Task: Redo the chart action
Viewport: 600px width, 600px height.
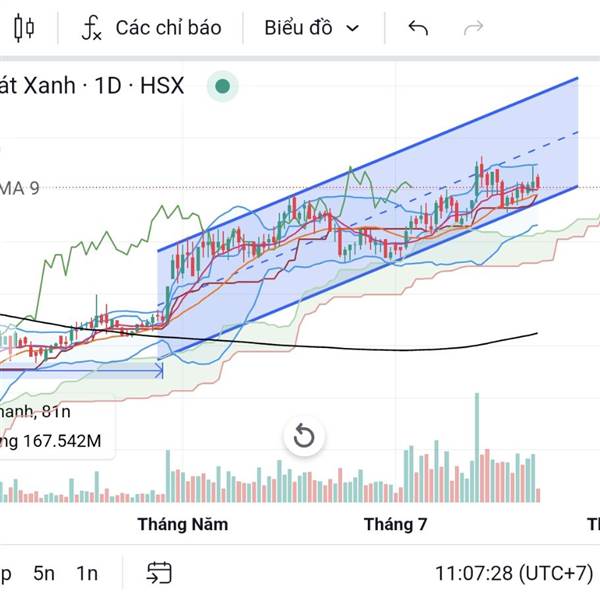Action: coord(474,28)
